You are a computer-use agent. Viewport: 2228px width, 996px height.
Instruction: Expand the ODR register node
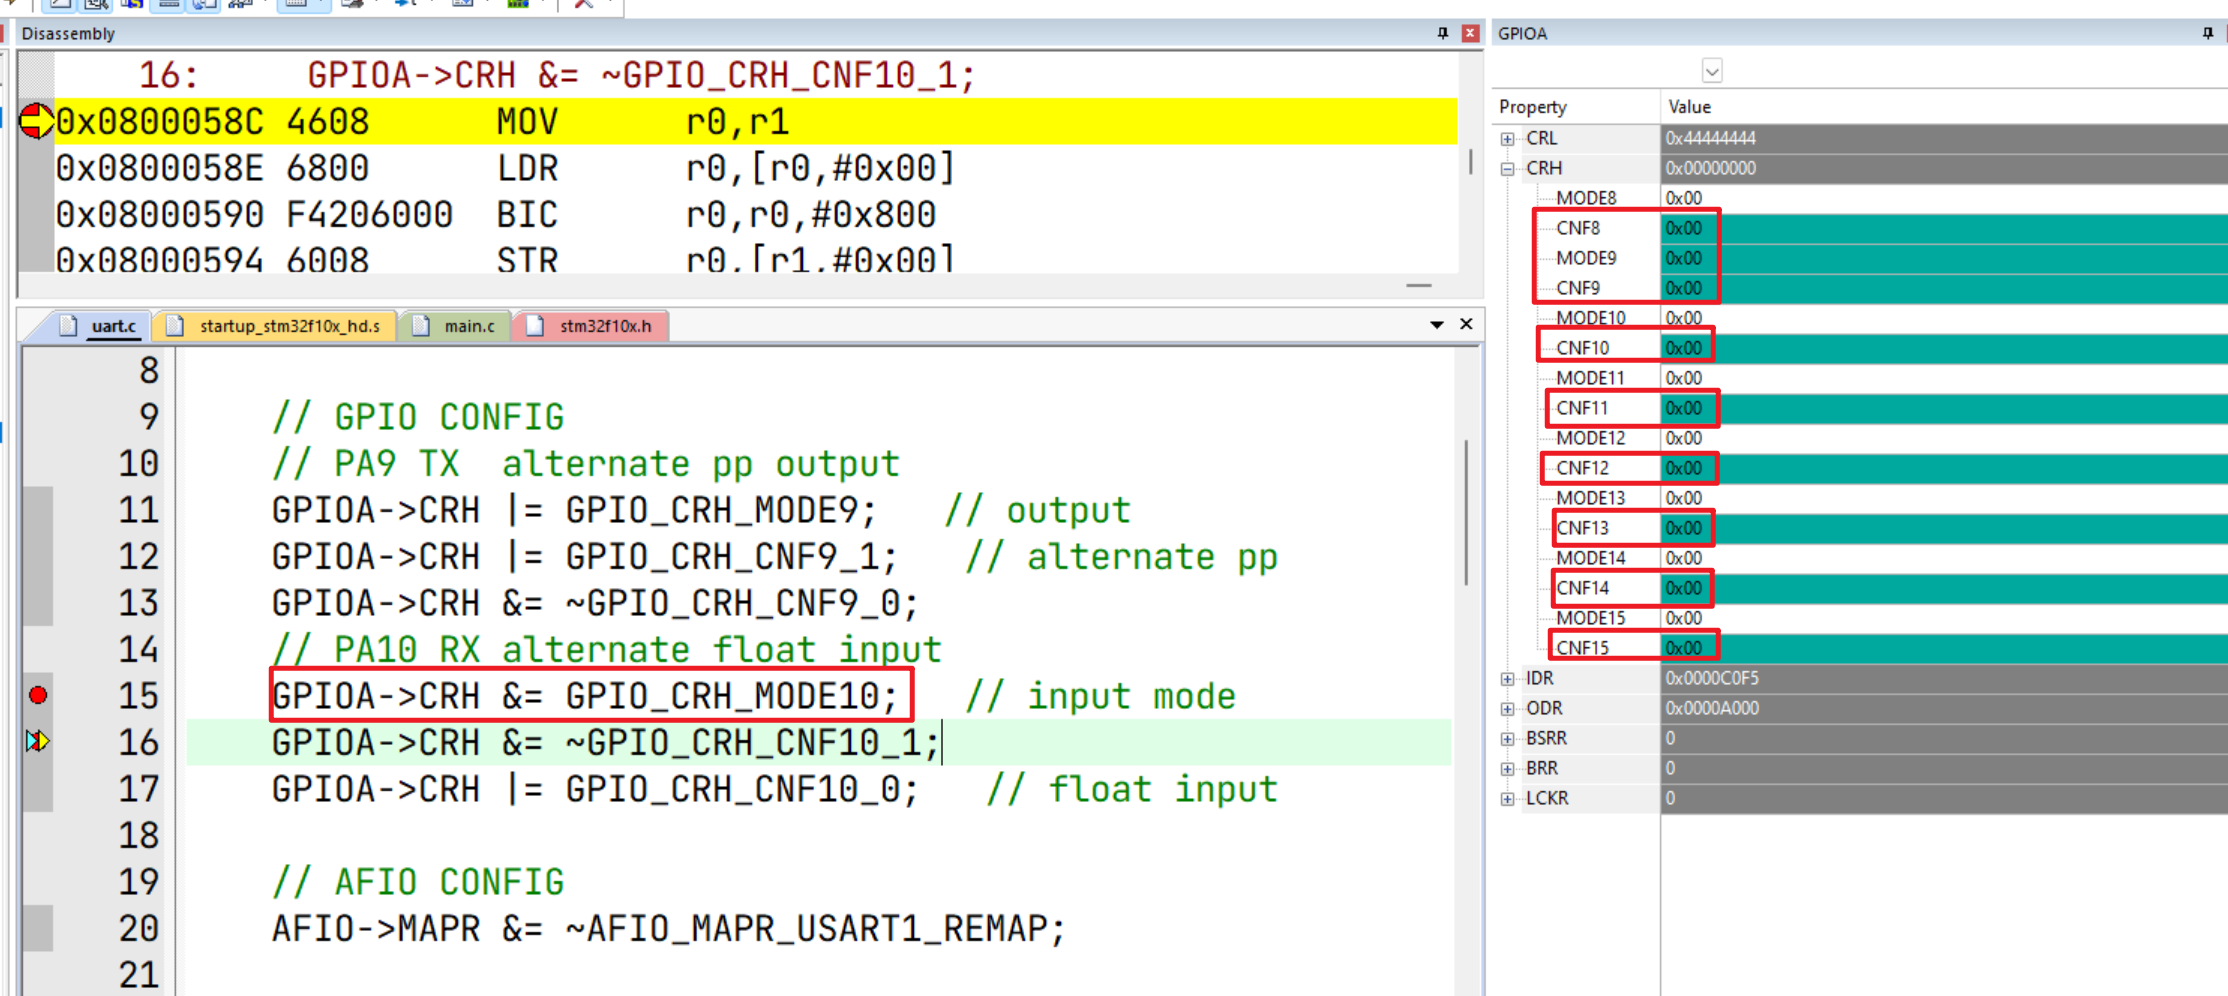click(1507, 709)
